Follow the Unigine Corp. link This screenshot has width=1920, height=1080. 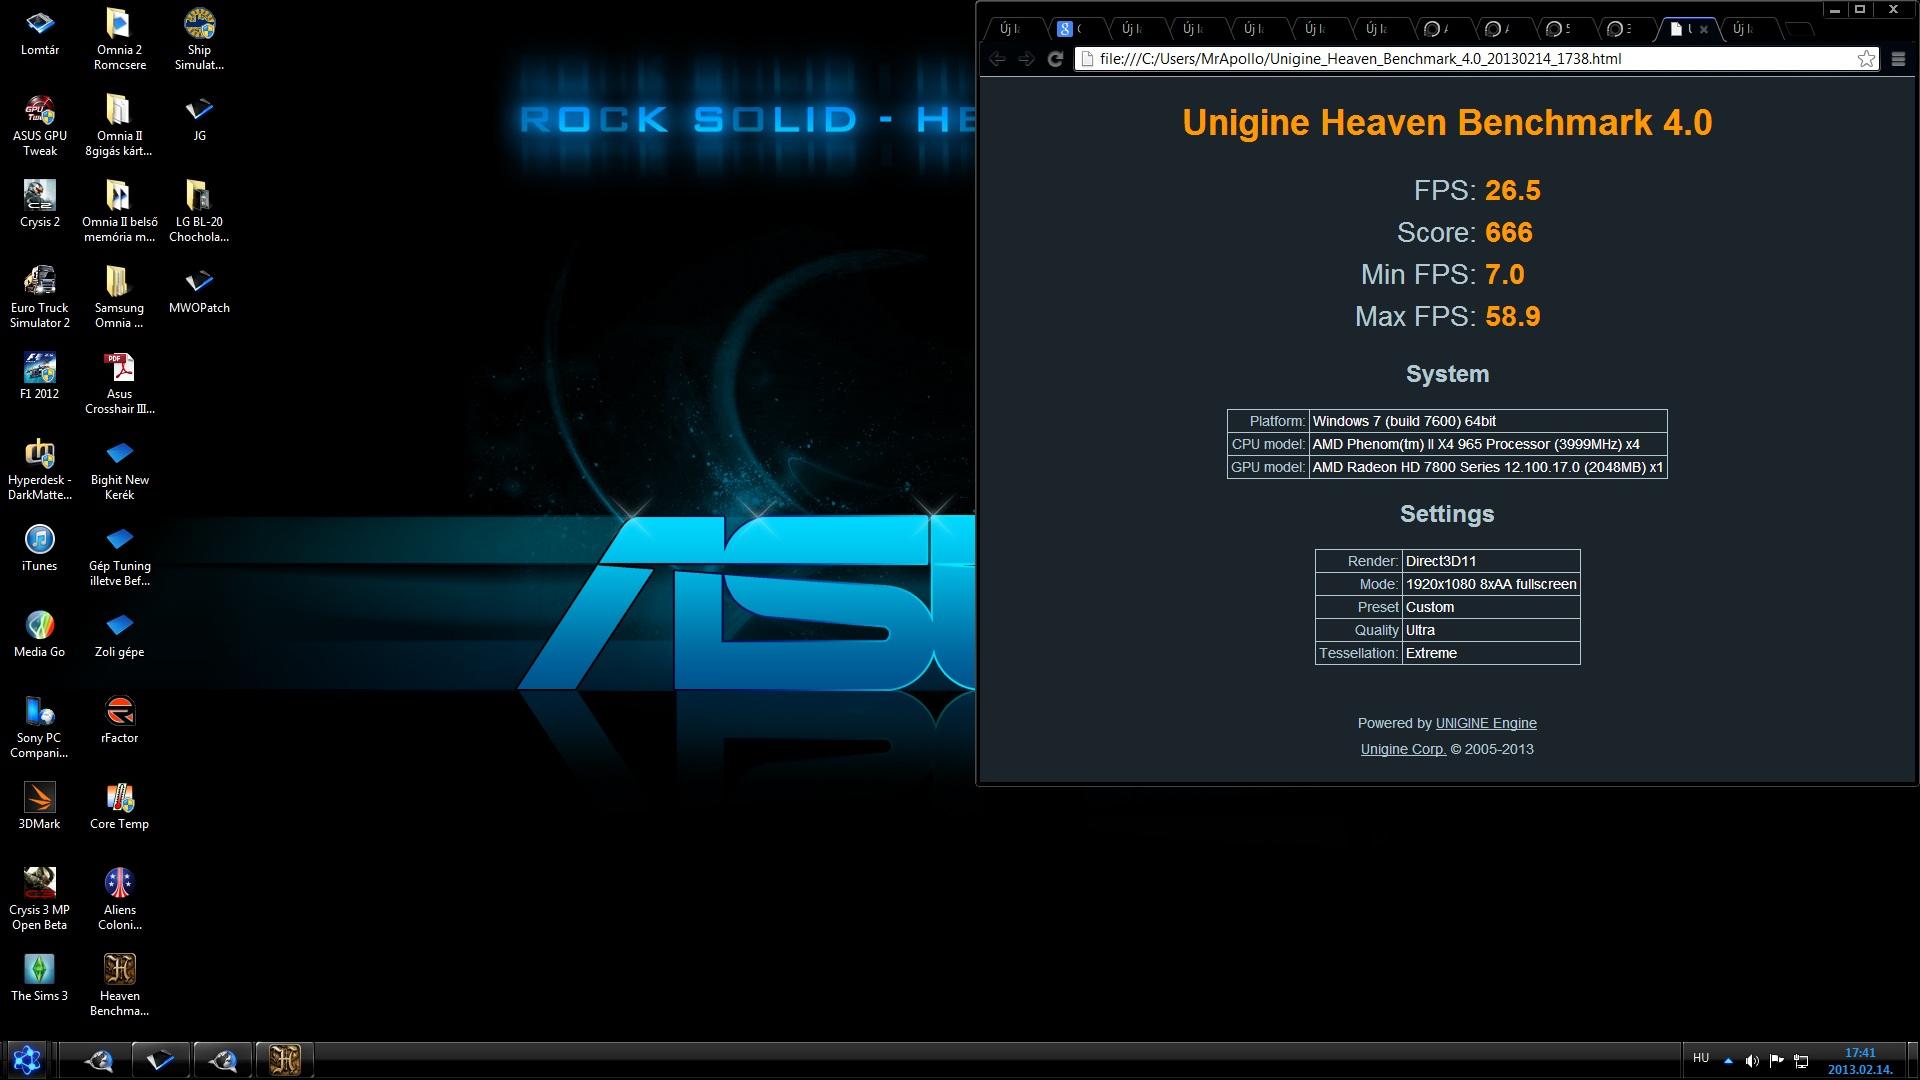[1402, 749]
